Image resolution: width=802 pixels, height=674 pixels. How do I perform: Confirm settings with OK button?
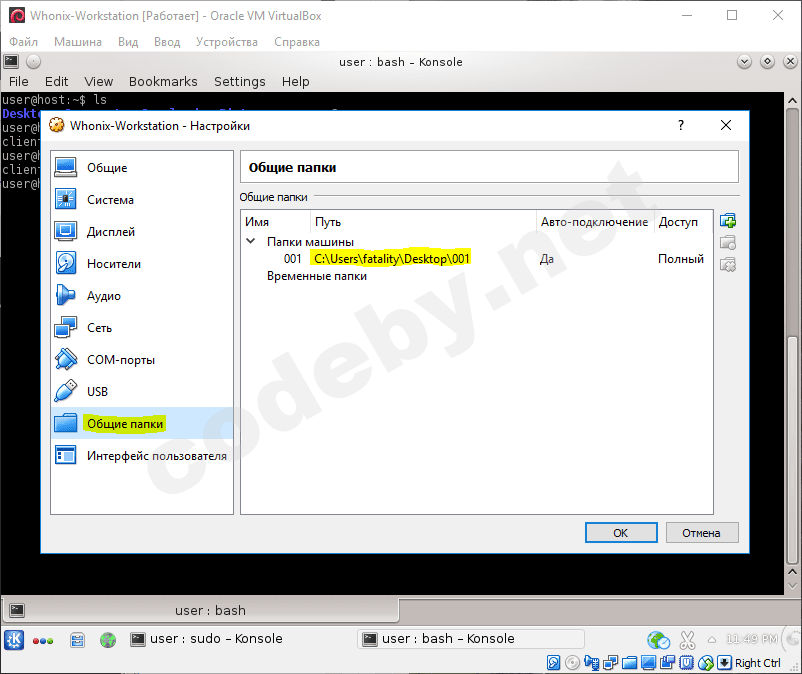621,533
